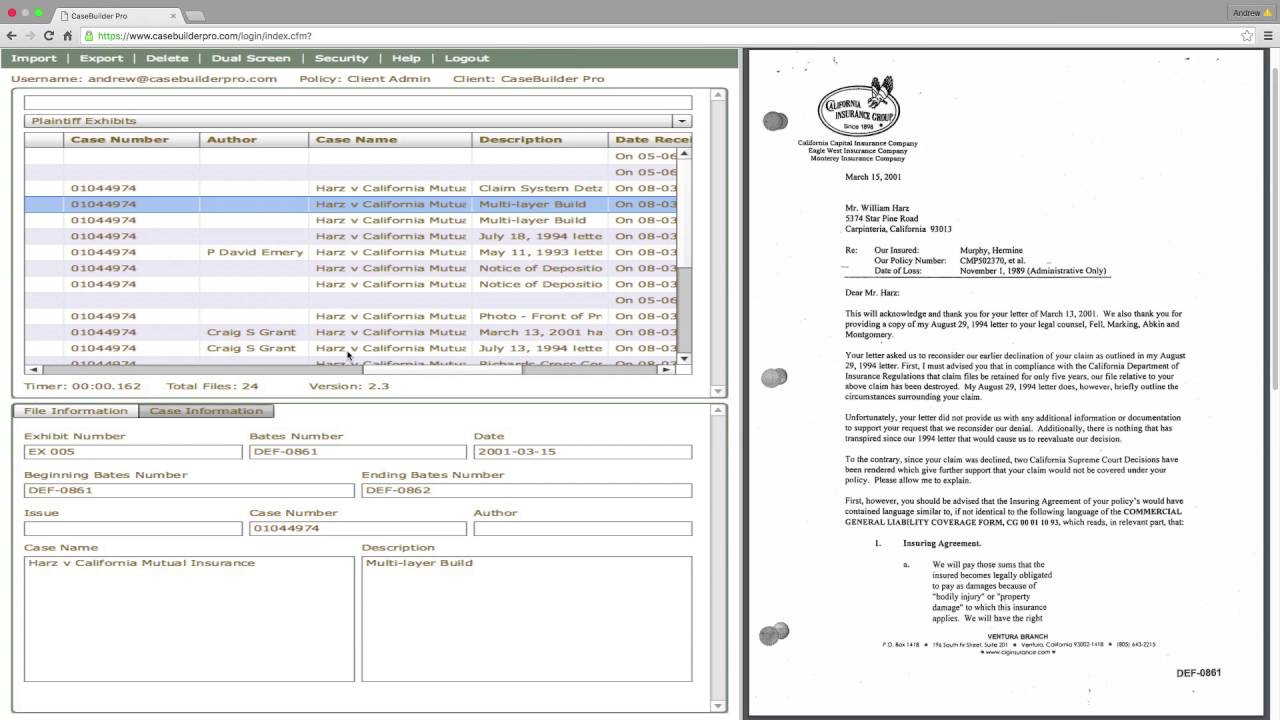Select the July 18, 1994 letter row

[350, 236]
